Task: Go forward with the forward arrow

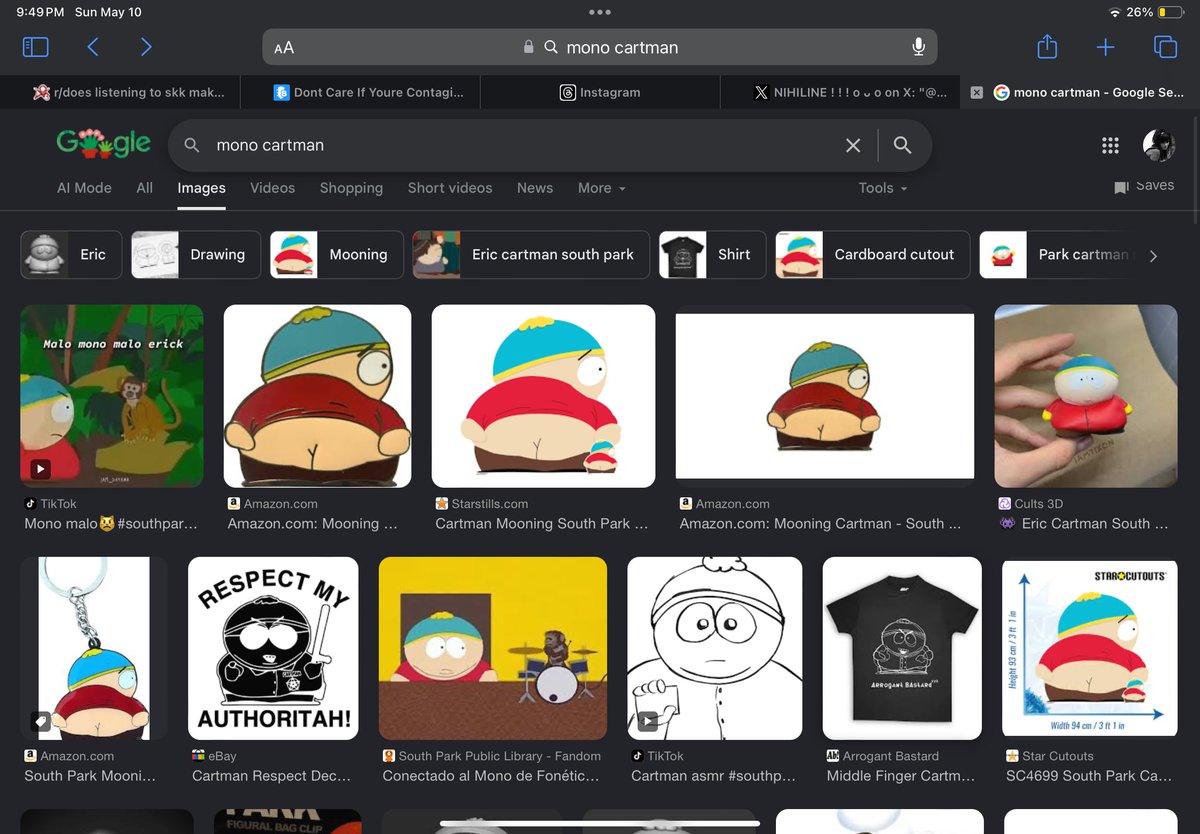Action: 146,47
